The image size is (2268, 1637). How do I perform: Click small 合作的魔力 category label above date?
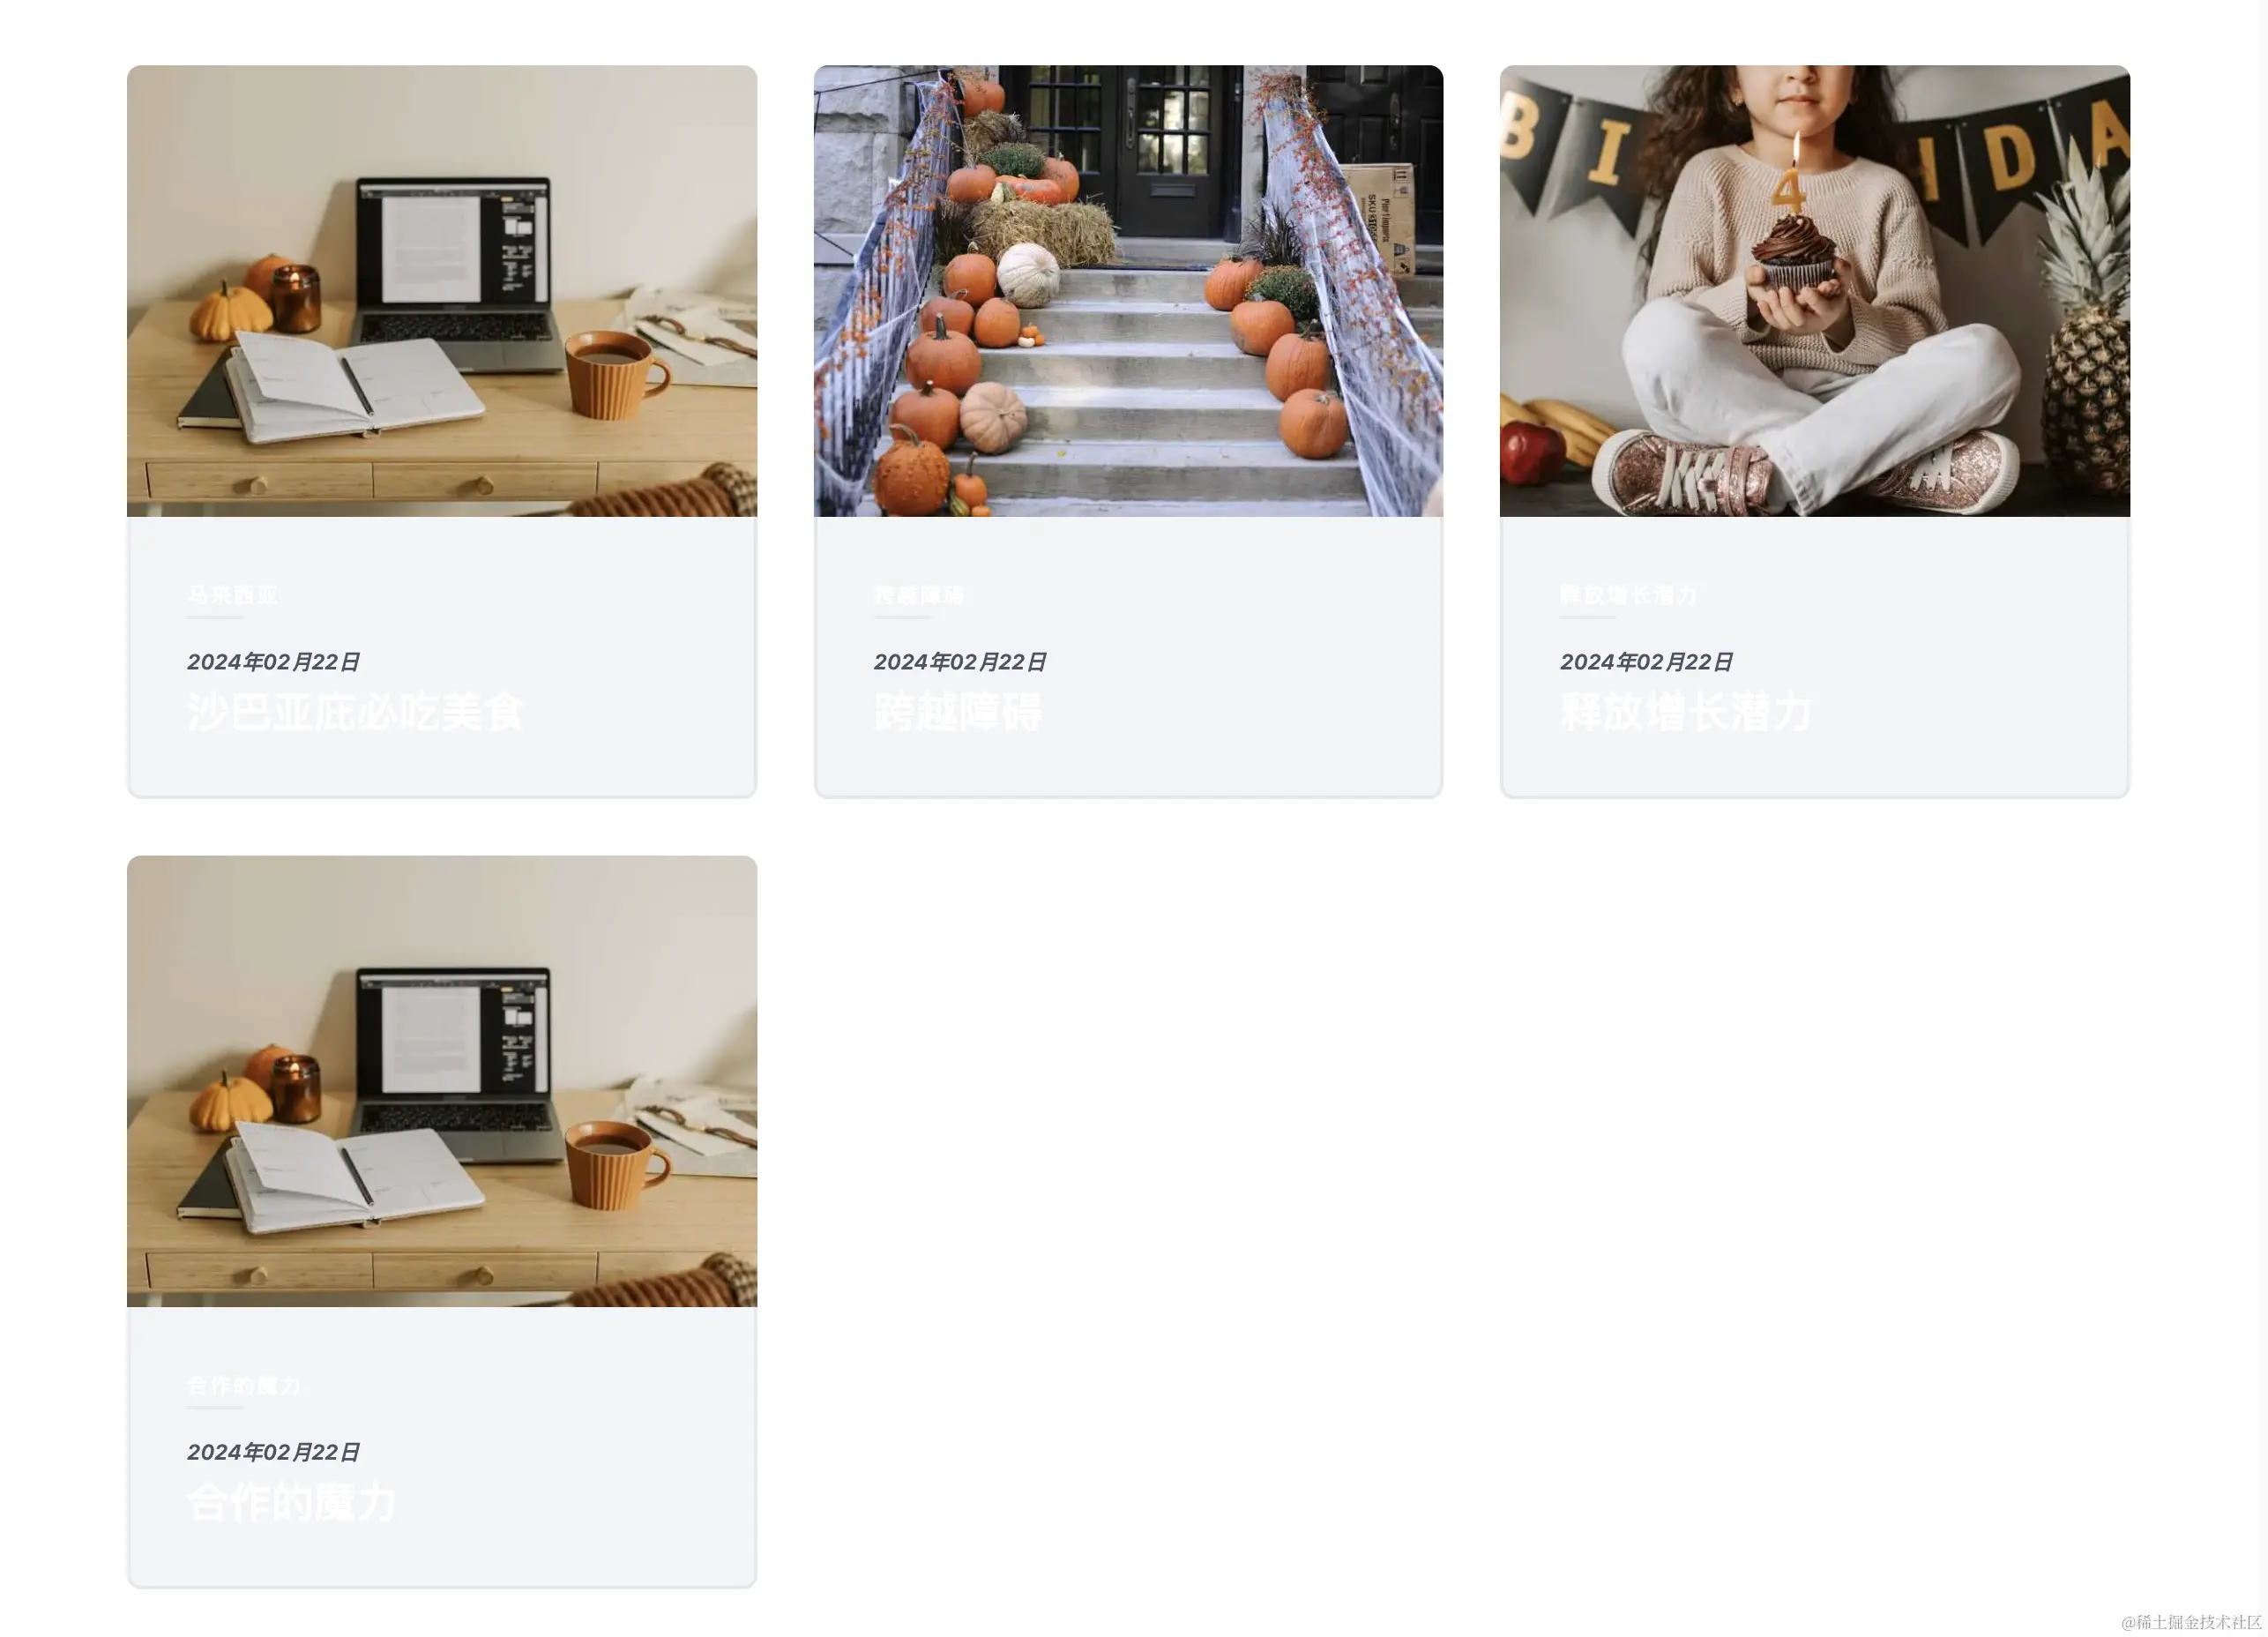pos(243,1385)
